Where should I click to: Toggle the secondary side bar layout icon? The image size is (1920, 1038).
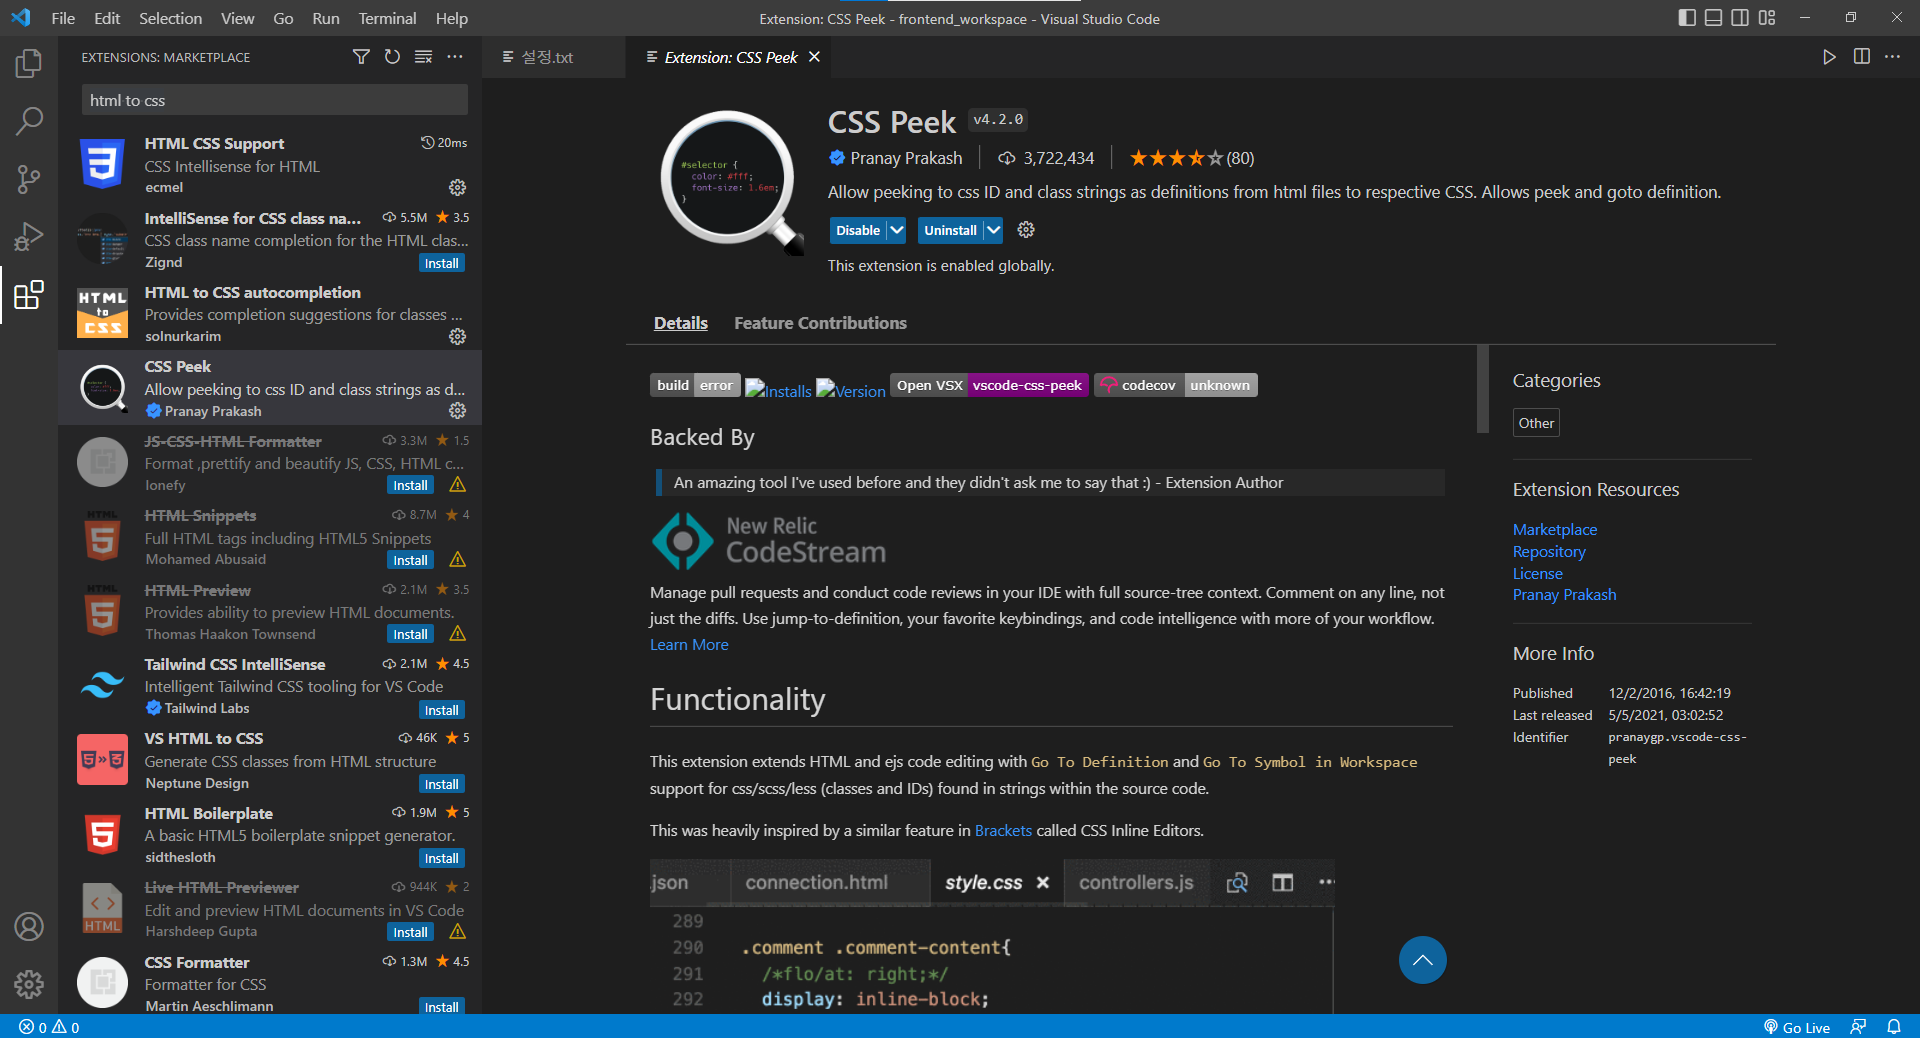coord(1740,18)
